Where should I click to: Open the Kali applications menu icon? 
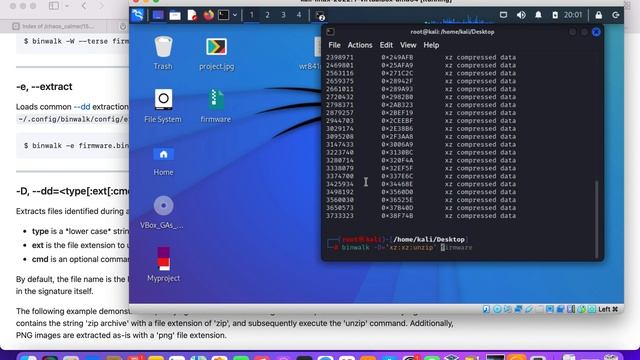click(x=138, y=16)
